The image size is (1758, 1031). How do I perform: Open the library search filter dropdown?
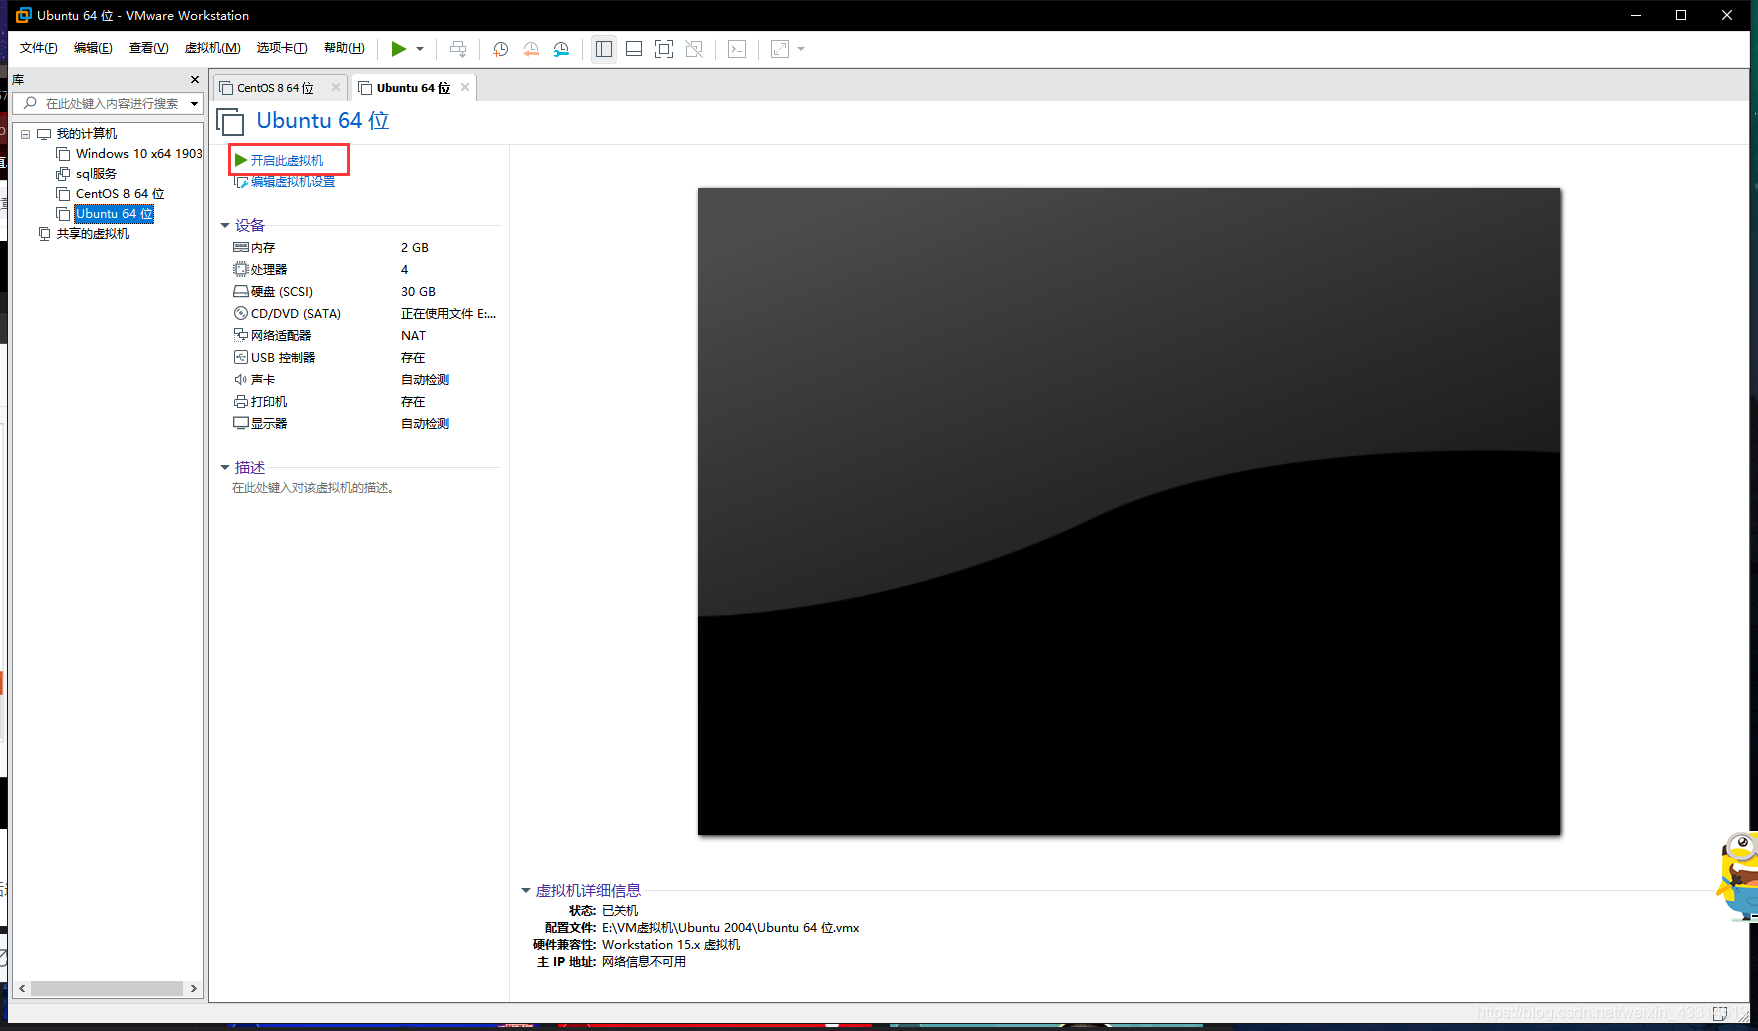(x=195, y=103)
